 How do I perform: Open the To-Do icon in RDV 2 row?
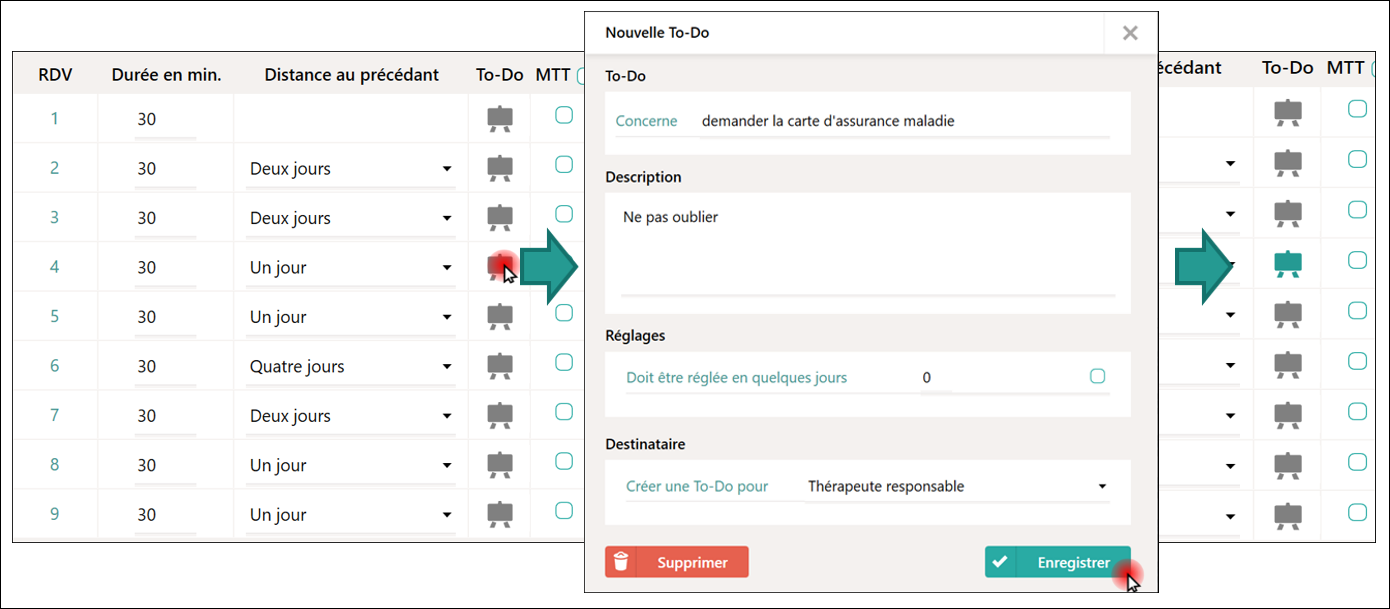click(x=499, y=168)
